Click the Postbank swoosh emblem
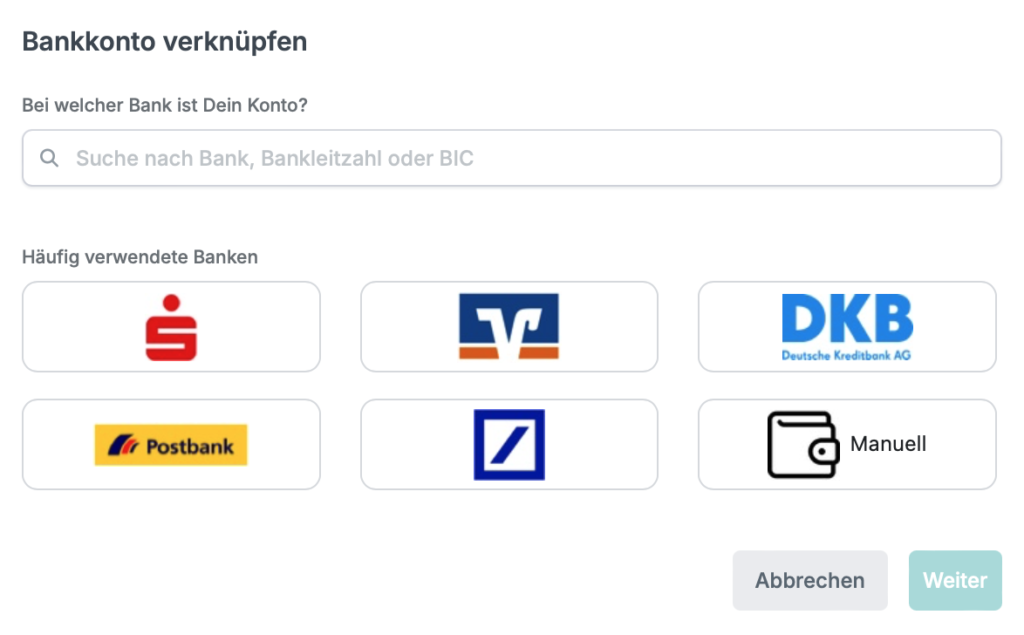This screenshot has width=1024, height=635. tap(123, 446)
